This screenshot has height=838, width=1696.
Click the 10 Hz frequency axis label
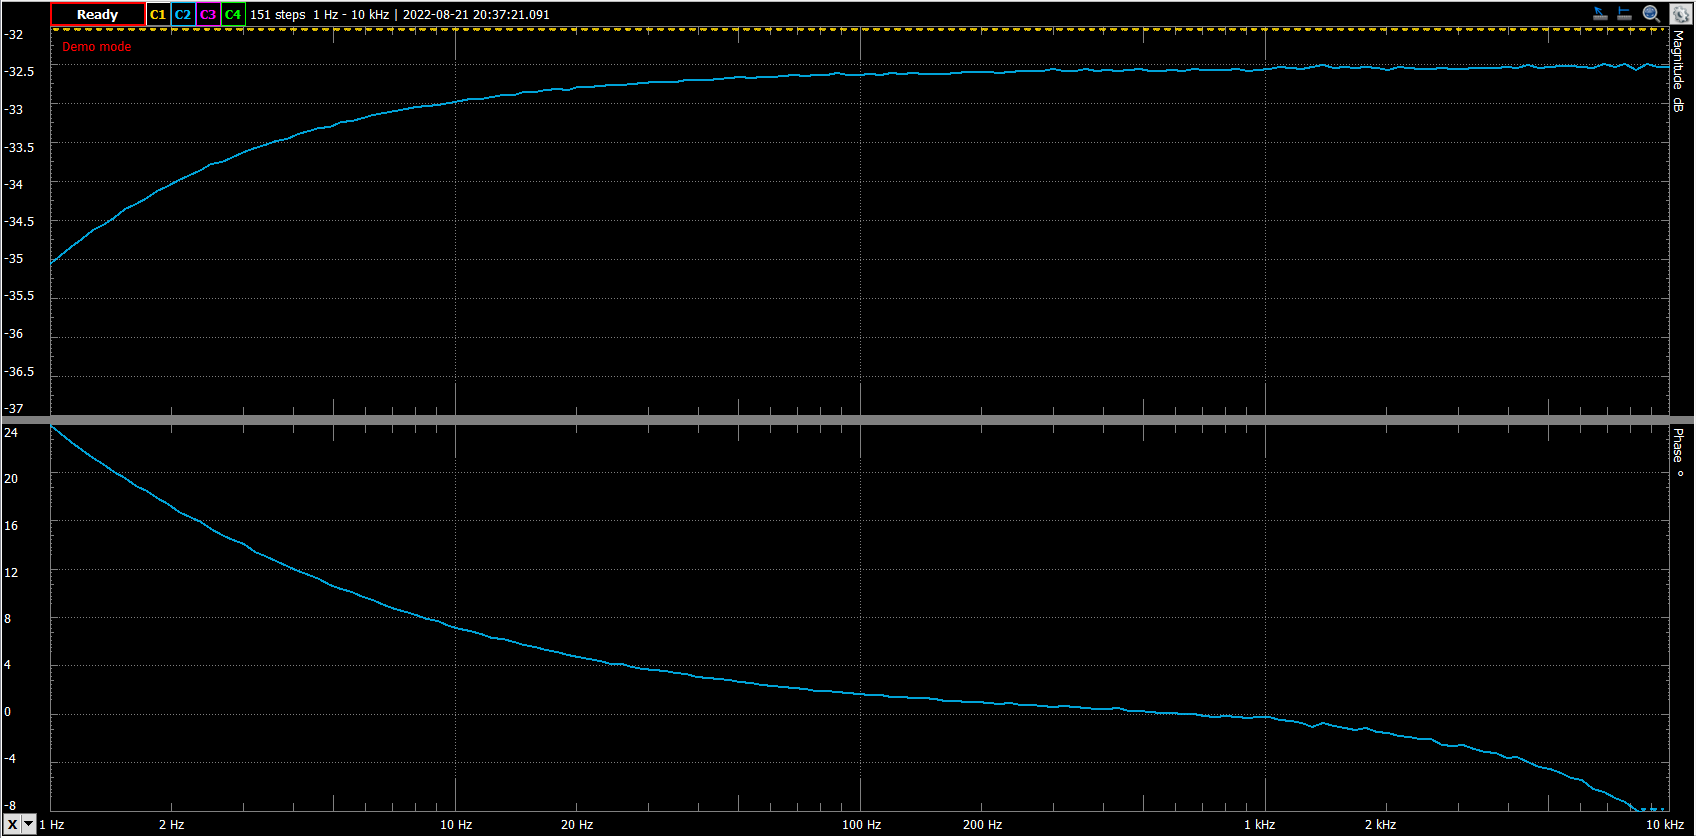pos(456,825)
